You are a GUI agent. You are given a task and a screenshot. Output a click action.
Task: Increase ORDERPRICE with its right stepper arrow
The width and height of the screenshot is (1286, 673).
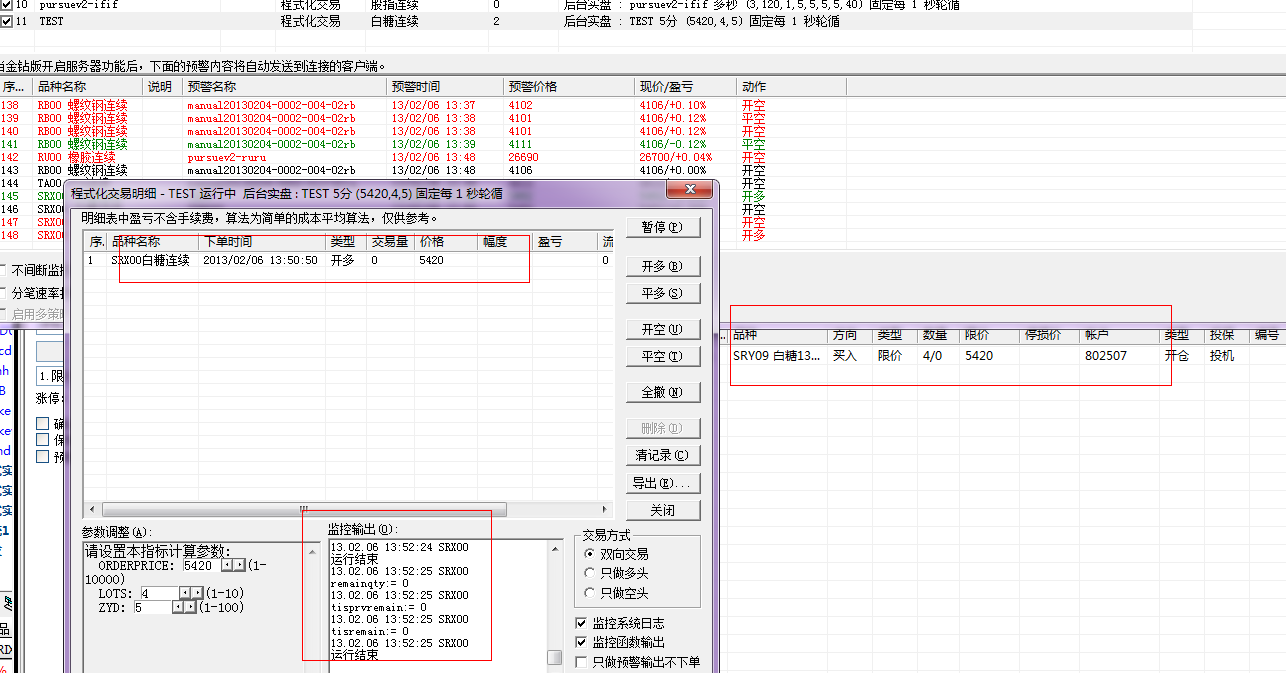coord(239,565)
